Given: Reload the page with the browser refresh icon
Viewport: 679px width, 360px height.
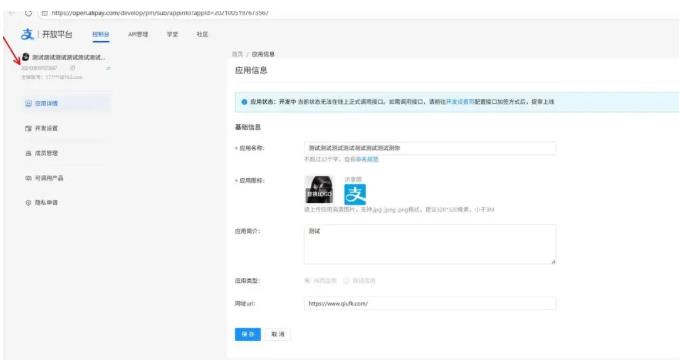Looking at the screenshot, I should 28,13.
